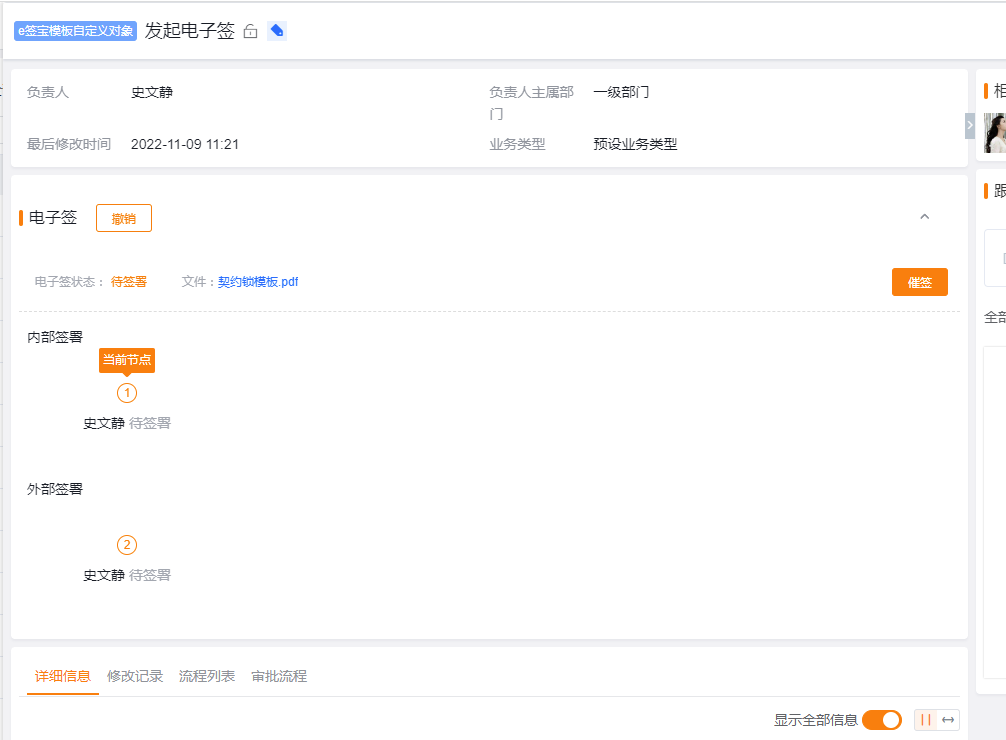Open the 流程列表 tab

[207, 676]
